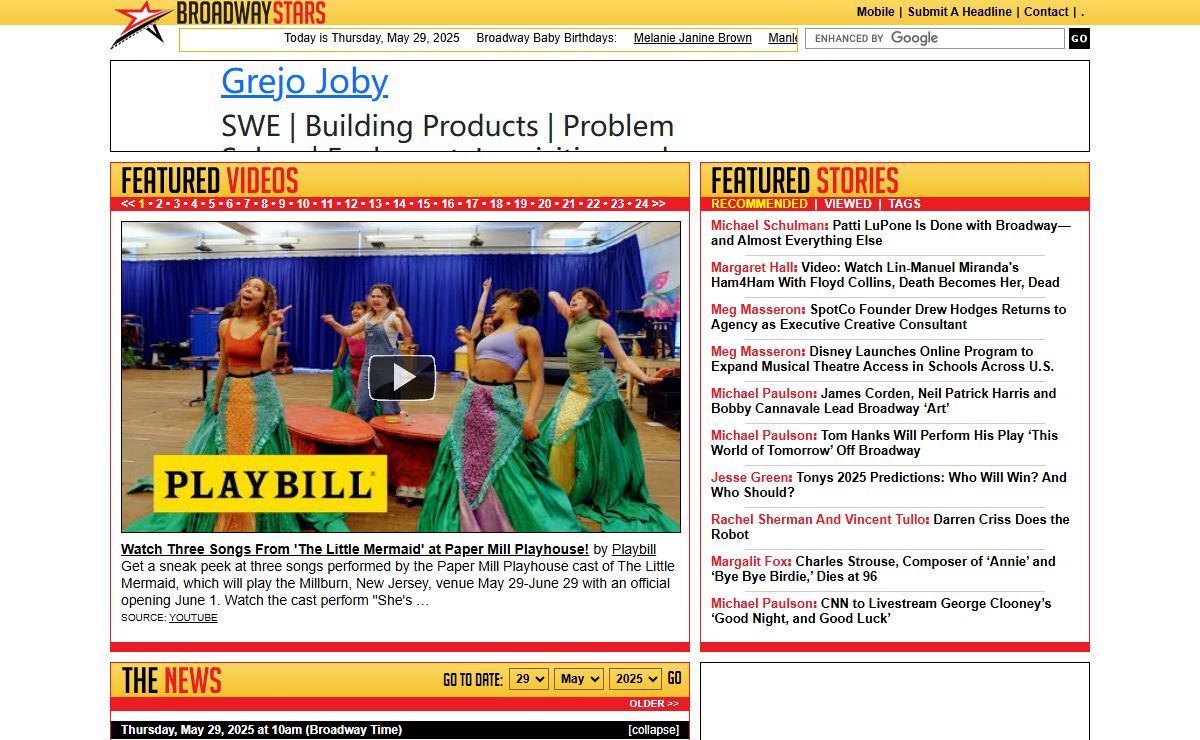Open Tom Hanks 'This World of Tomorrow' story
1200x740 pixels.
885,443
